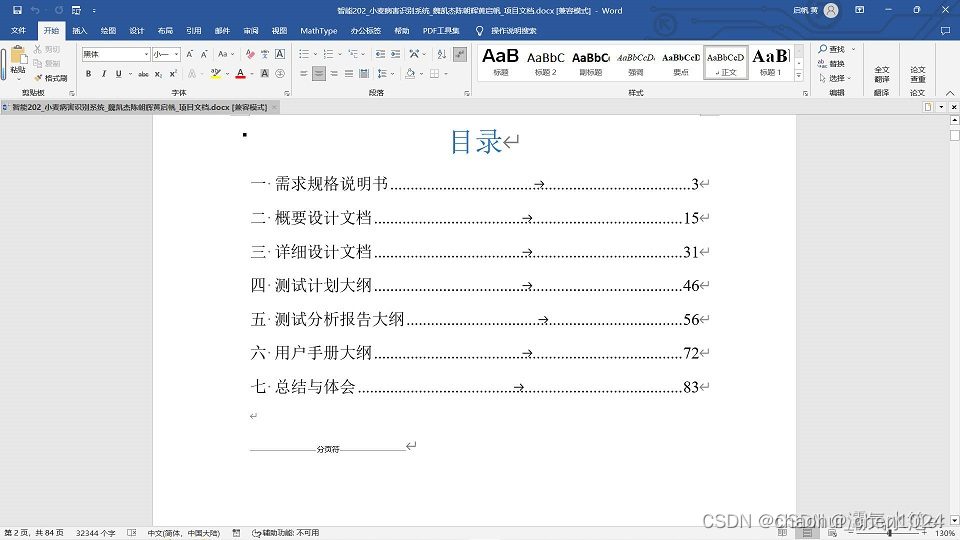Image resolution: width=960 pixels, height=540 pixels.
Task: Paste from clipboard
Action: tap(18, 62)
